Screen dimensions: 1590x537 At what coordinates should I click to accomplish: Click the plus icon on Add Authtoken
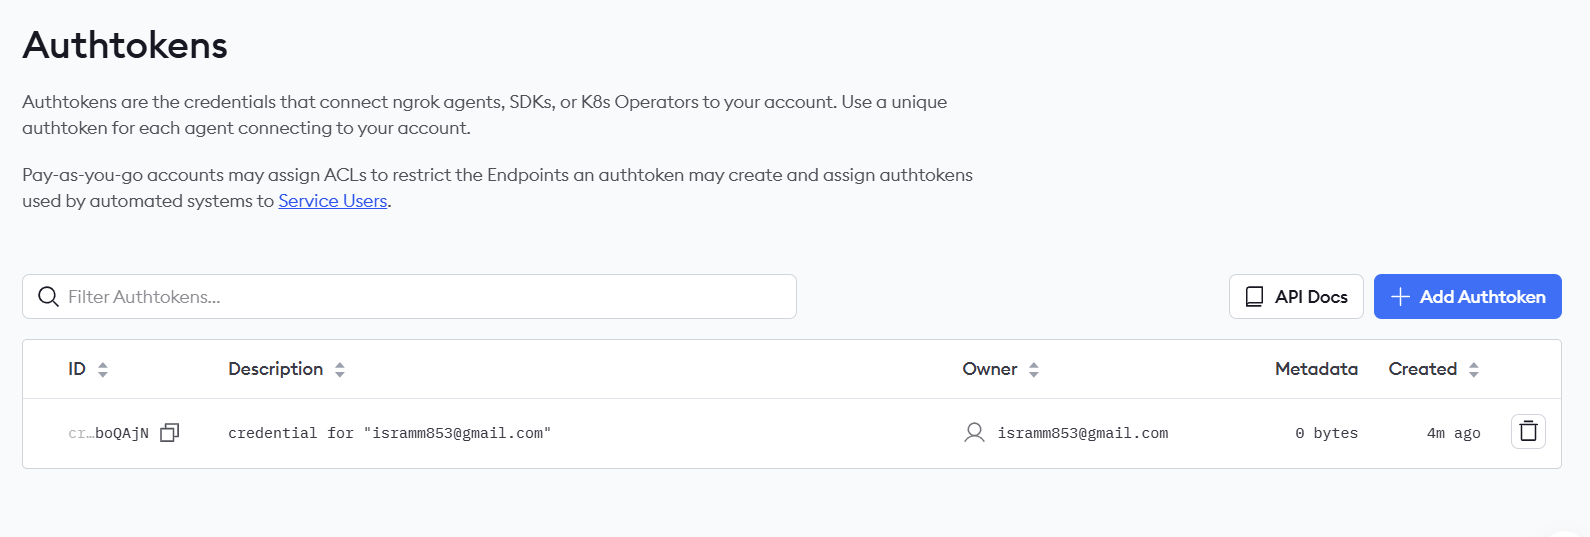point(1400,297)
